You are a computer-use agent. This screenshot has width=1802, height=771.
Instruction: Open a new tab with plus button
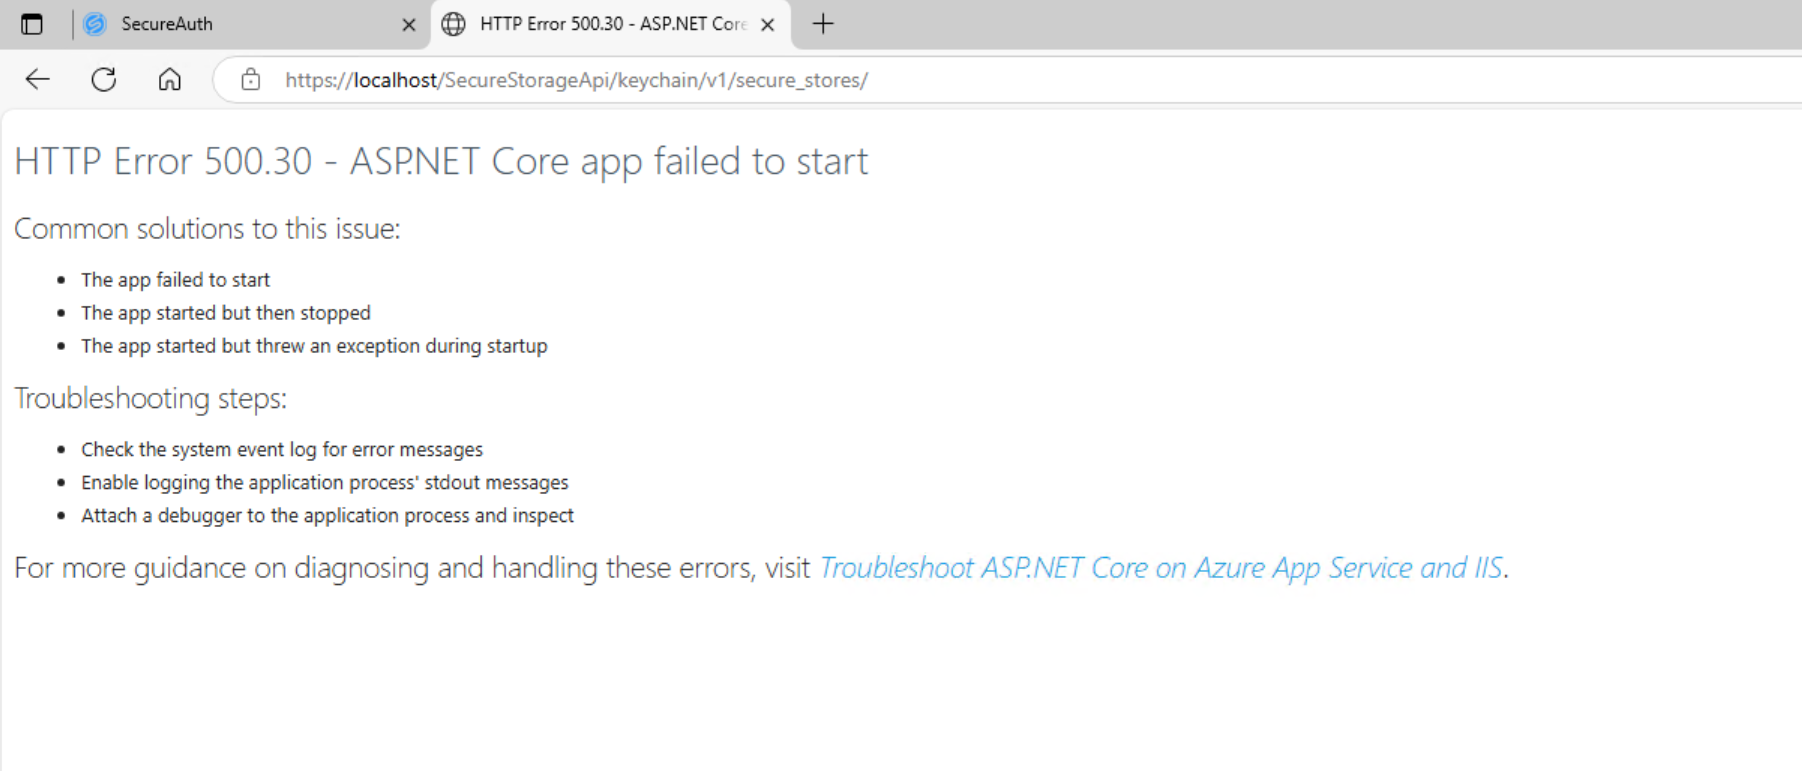[823, 24]
